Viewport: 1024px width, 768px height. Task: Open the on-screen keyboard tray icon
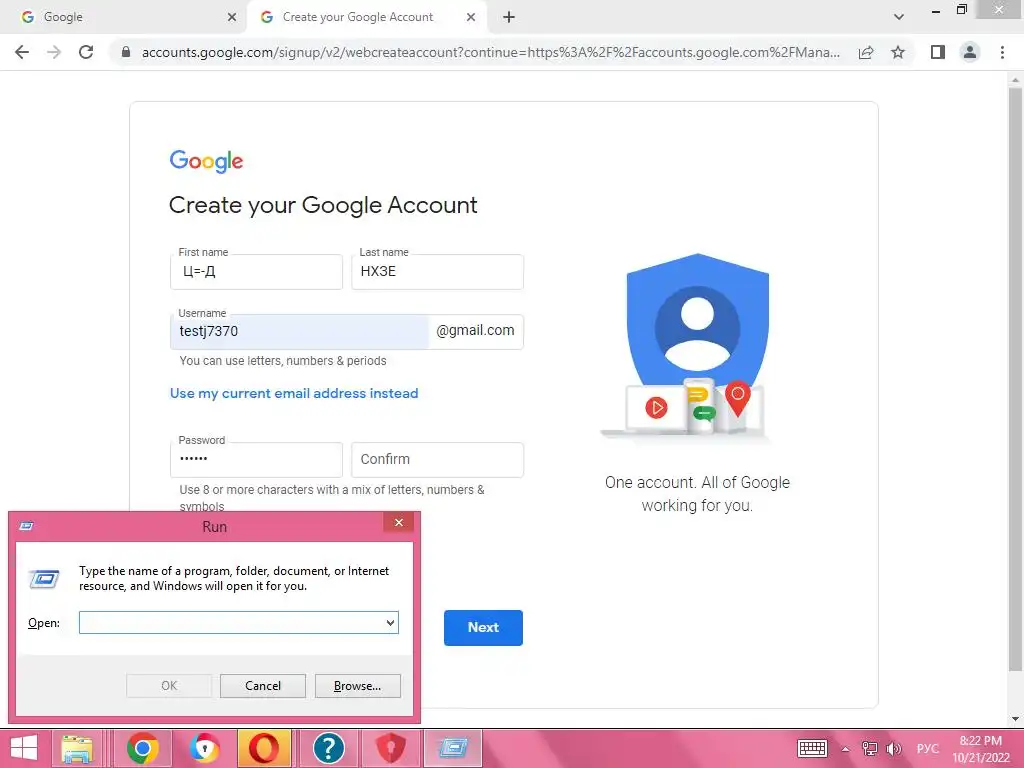tap(812, 748)
